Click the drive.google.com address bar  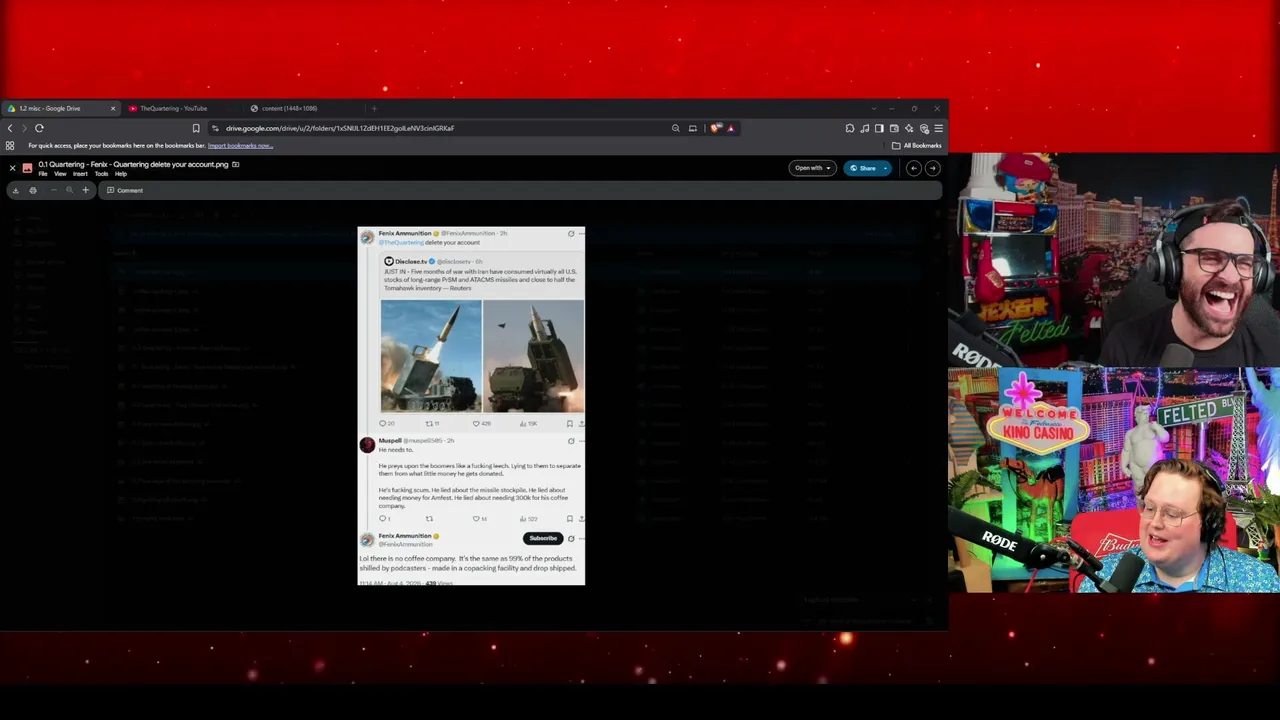(440, 128)
